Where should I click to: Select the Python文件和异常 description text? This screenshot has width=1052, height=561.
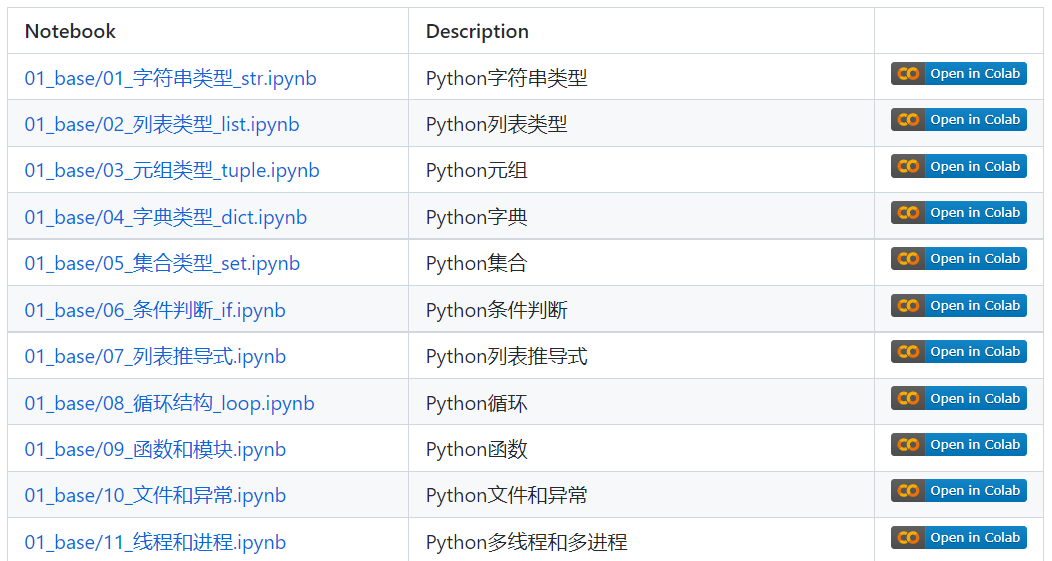pyautogui.click(x=507, y=496)
